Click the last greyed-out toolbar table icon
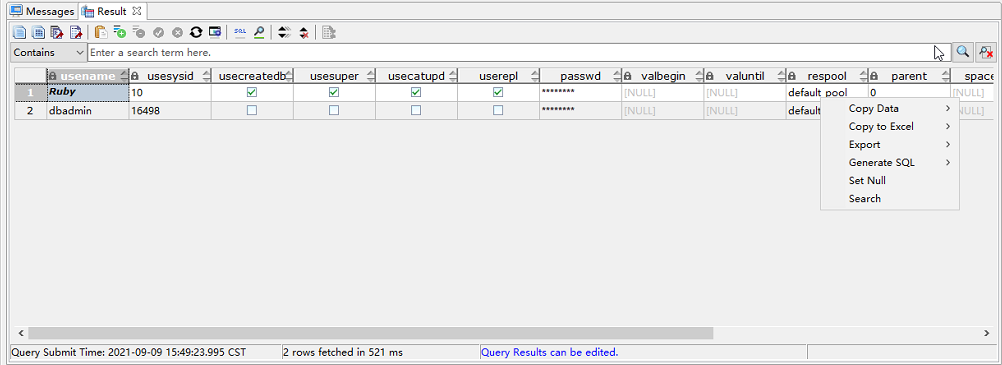1002x365 pixels. click(x=328, y=32)
